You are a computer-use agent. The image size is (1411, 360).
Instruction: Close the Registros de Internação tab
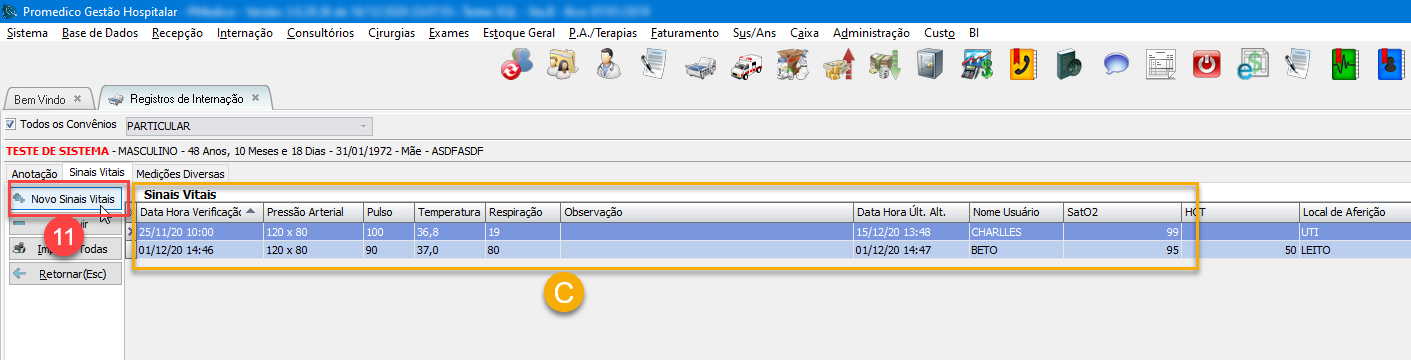(255, 98)
